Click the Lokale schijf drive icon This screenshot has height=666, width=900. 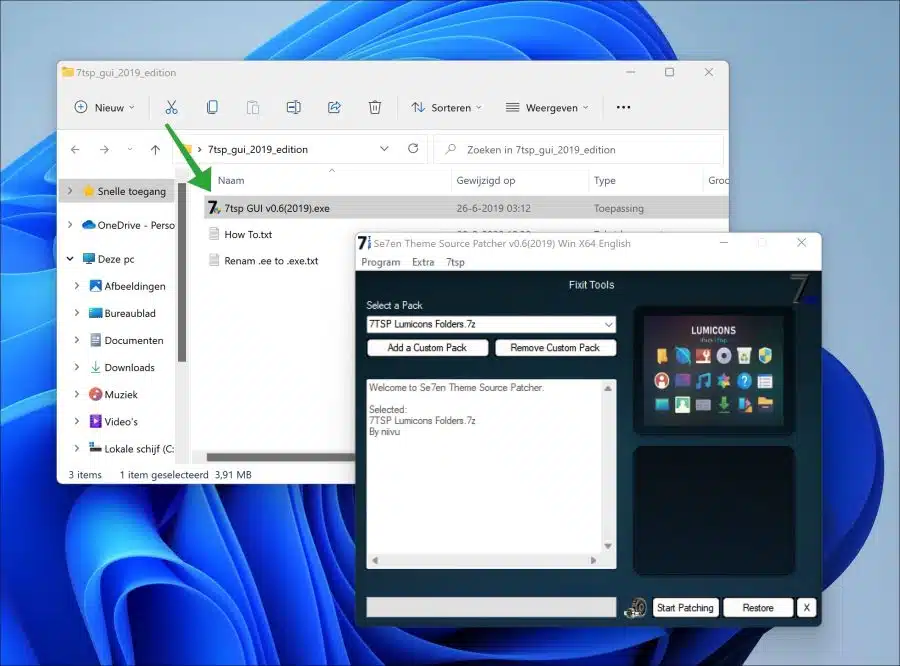95,448
